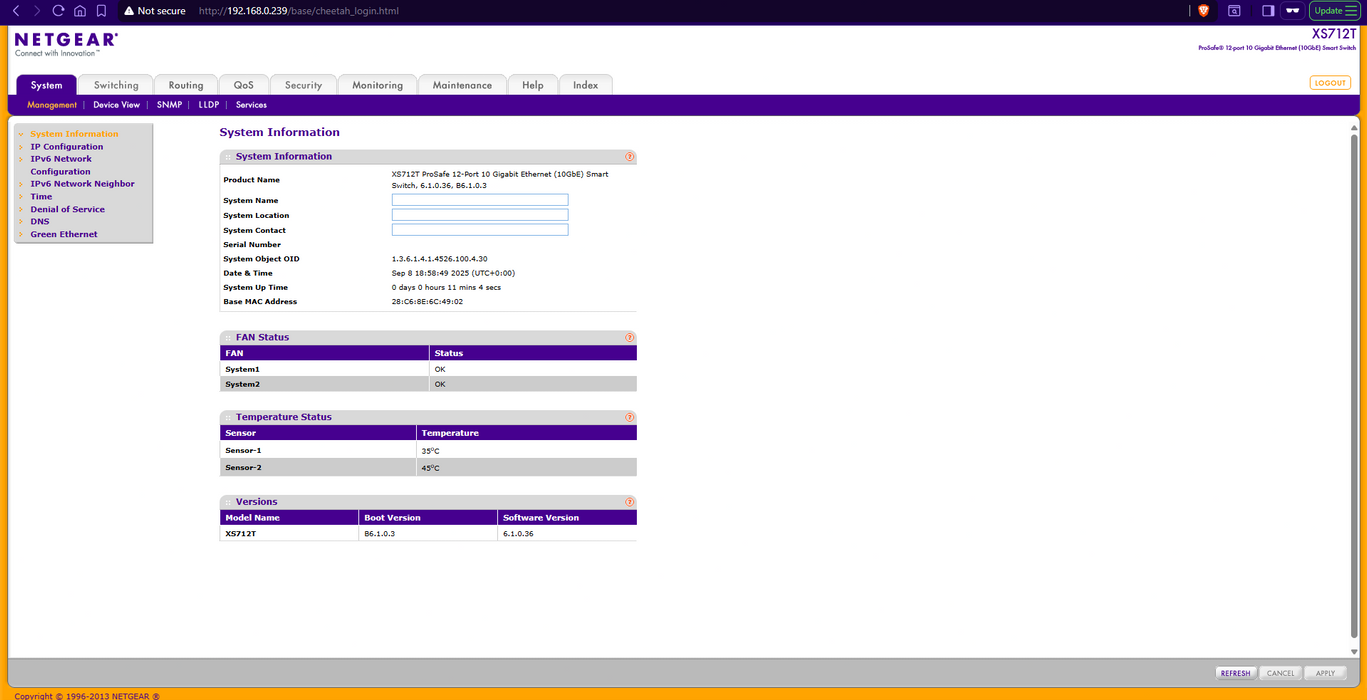Click the private sunglasses icon
The width and height of the screenshot is (1367, 700).
coord(1292,10)
